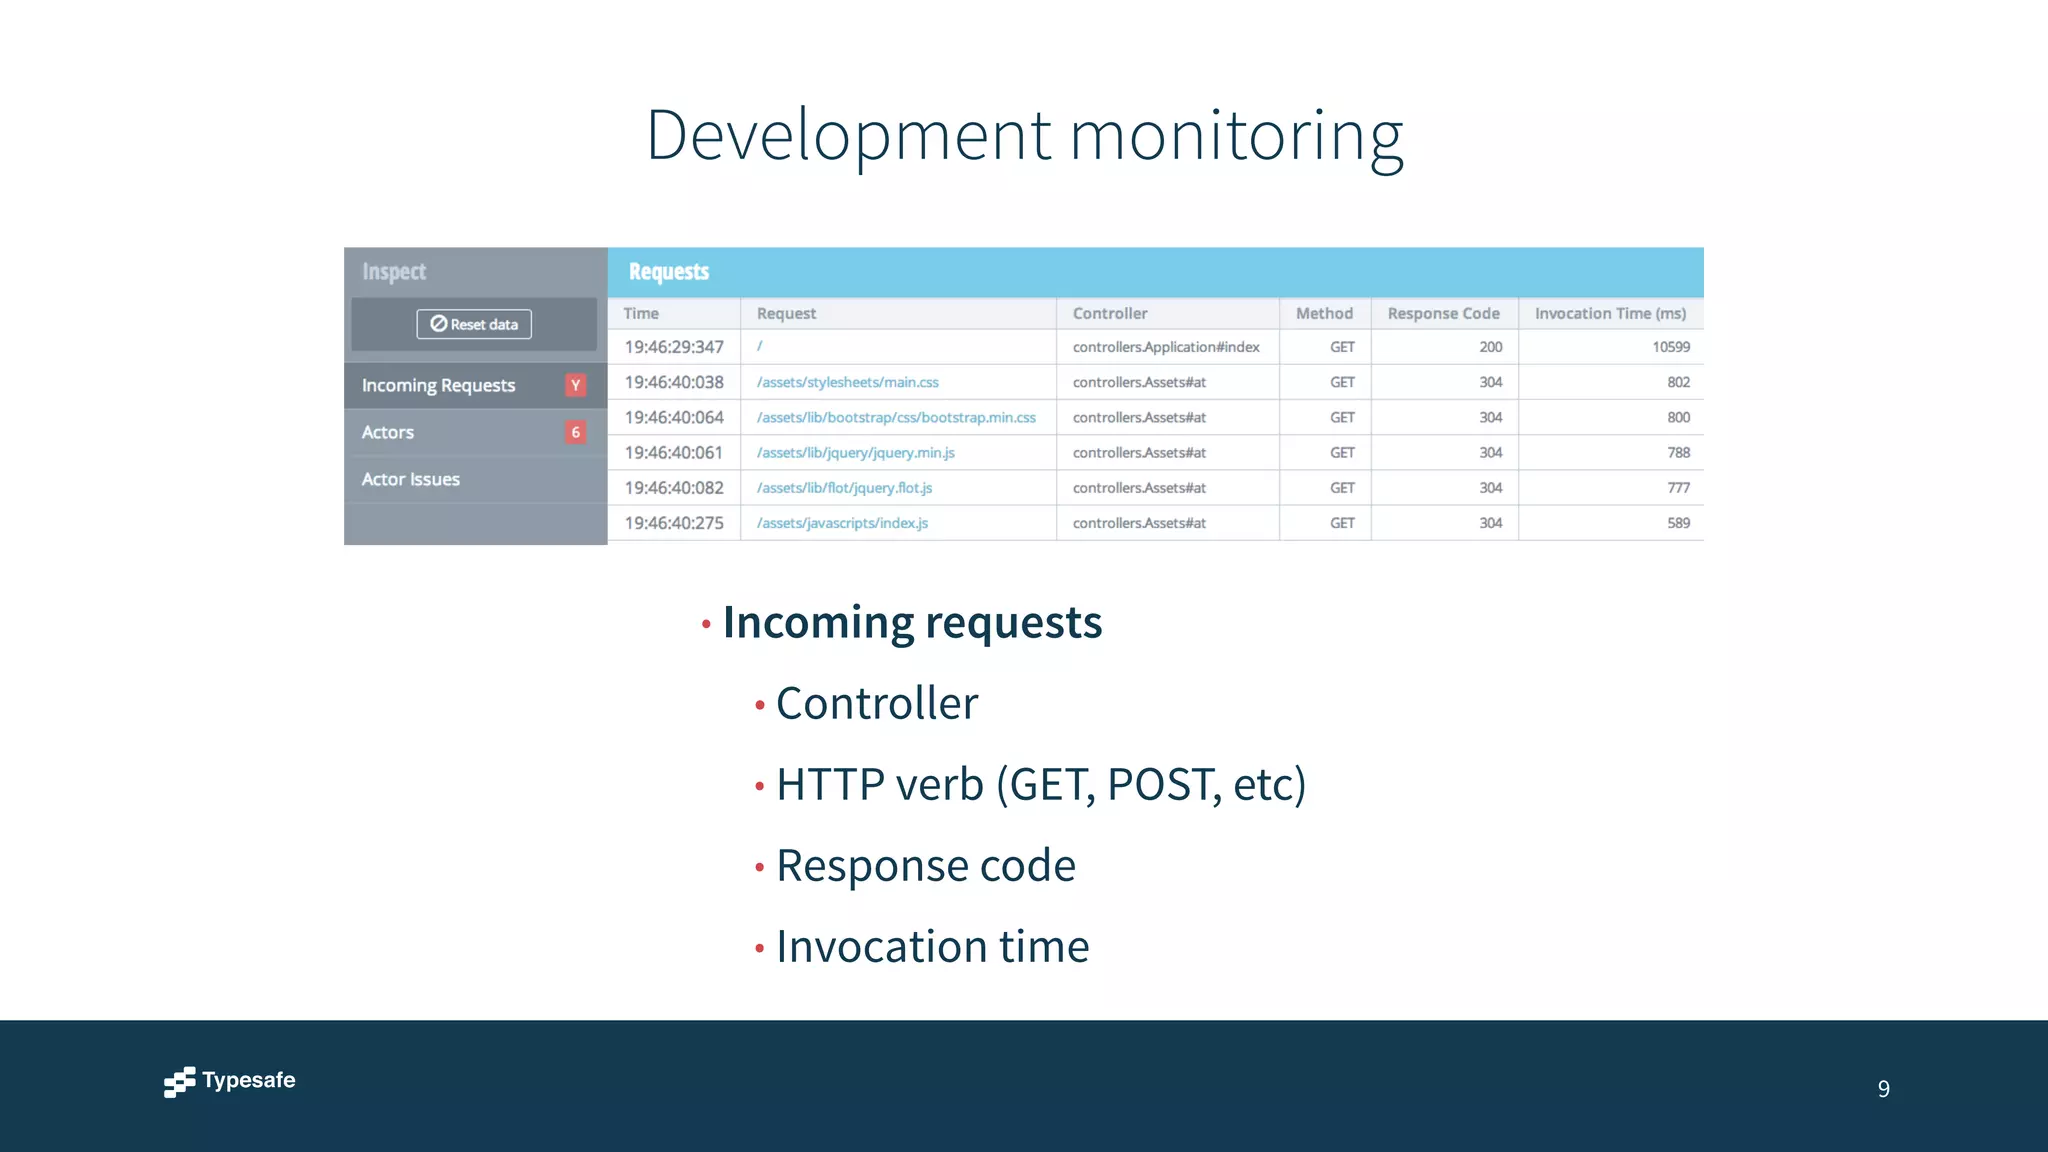Click the Typesafe logo in footer
Viewport: 2048px width, 1152px height.
pos(230,1081)
